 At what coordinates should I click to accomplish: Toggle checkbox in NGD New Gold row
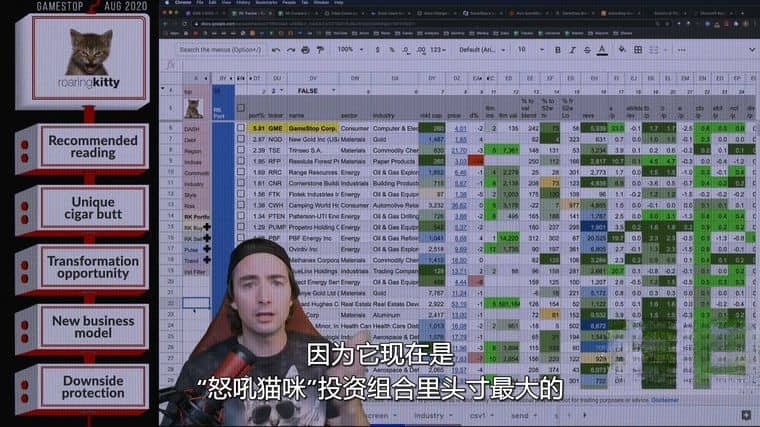(240, 139)
